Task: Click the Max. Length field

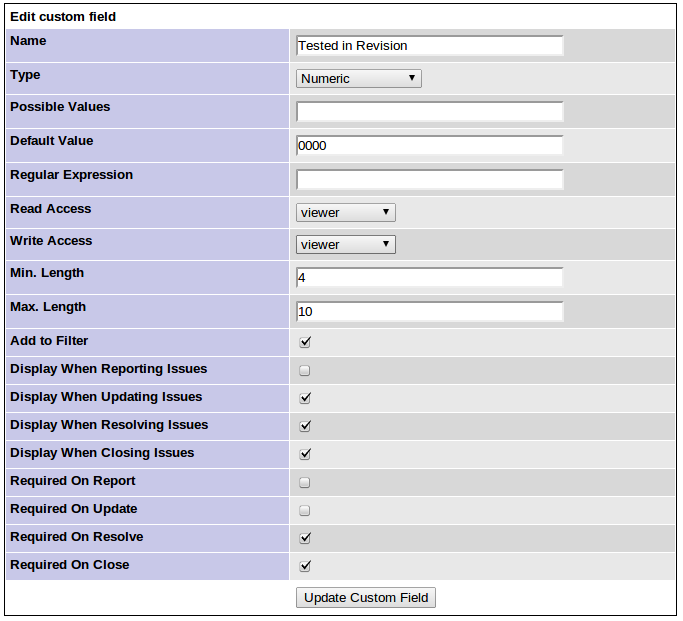Action: [x=430, y=312]
